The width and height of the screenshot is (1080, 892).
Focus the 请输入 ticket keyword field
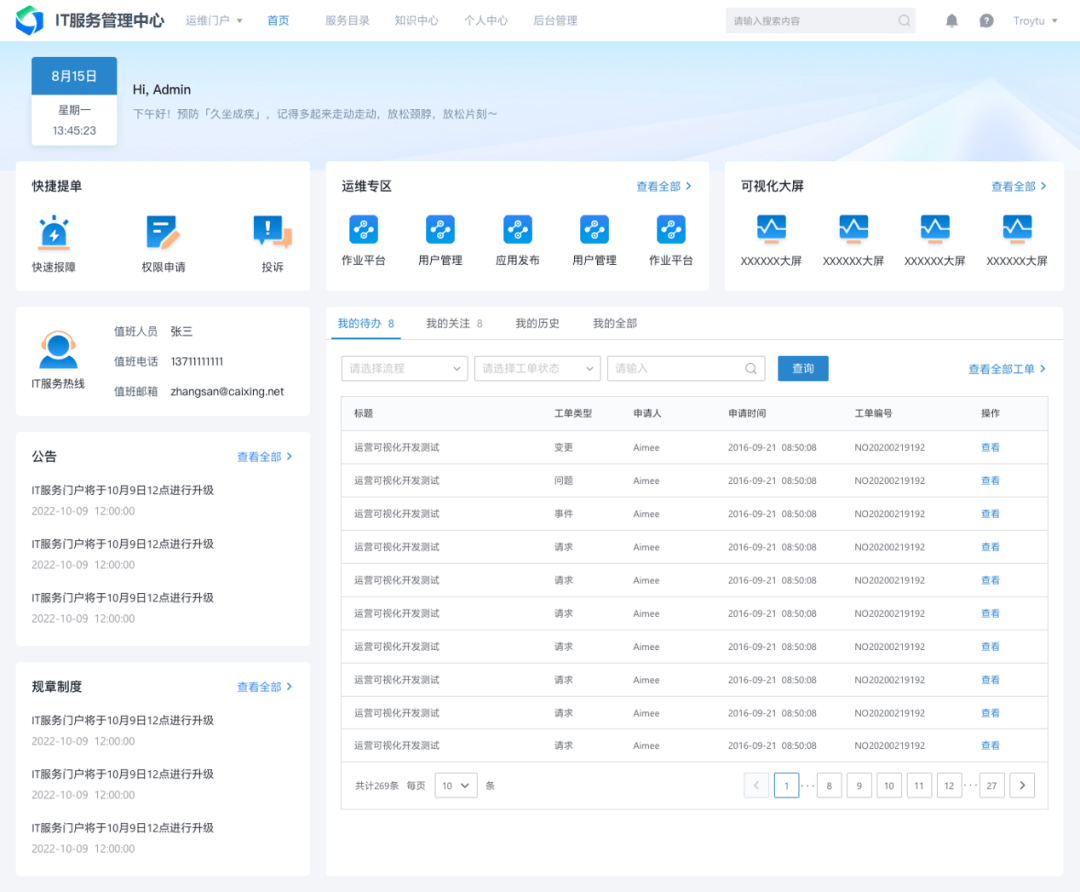[686, 369]
